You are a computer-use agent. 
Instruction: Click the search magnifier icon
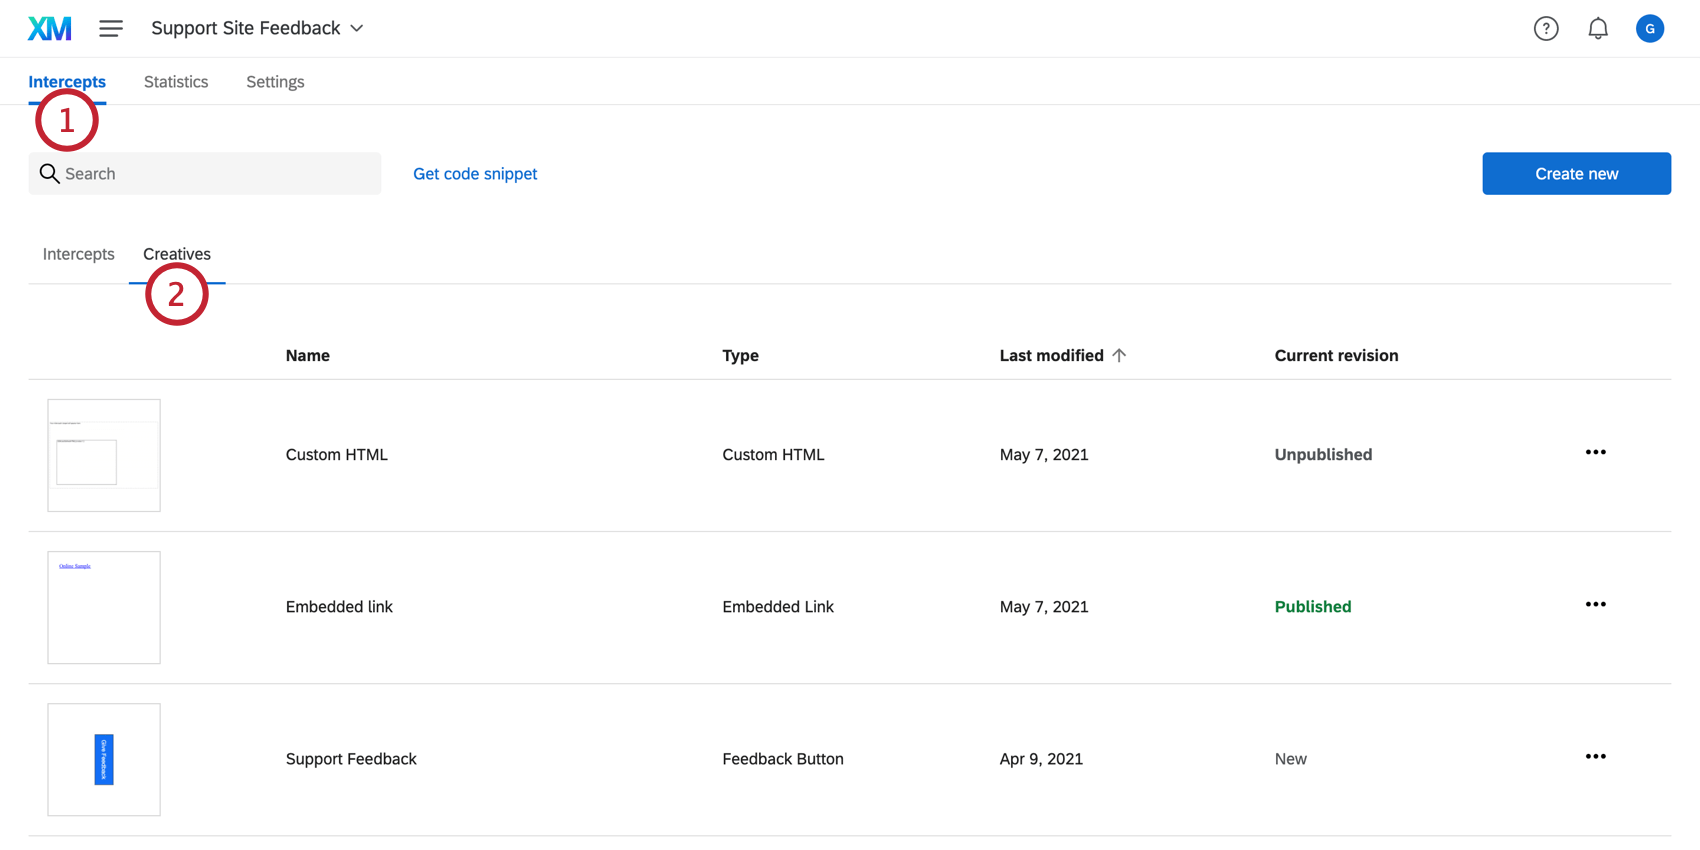(x=49, y=174)
